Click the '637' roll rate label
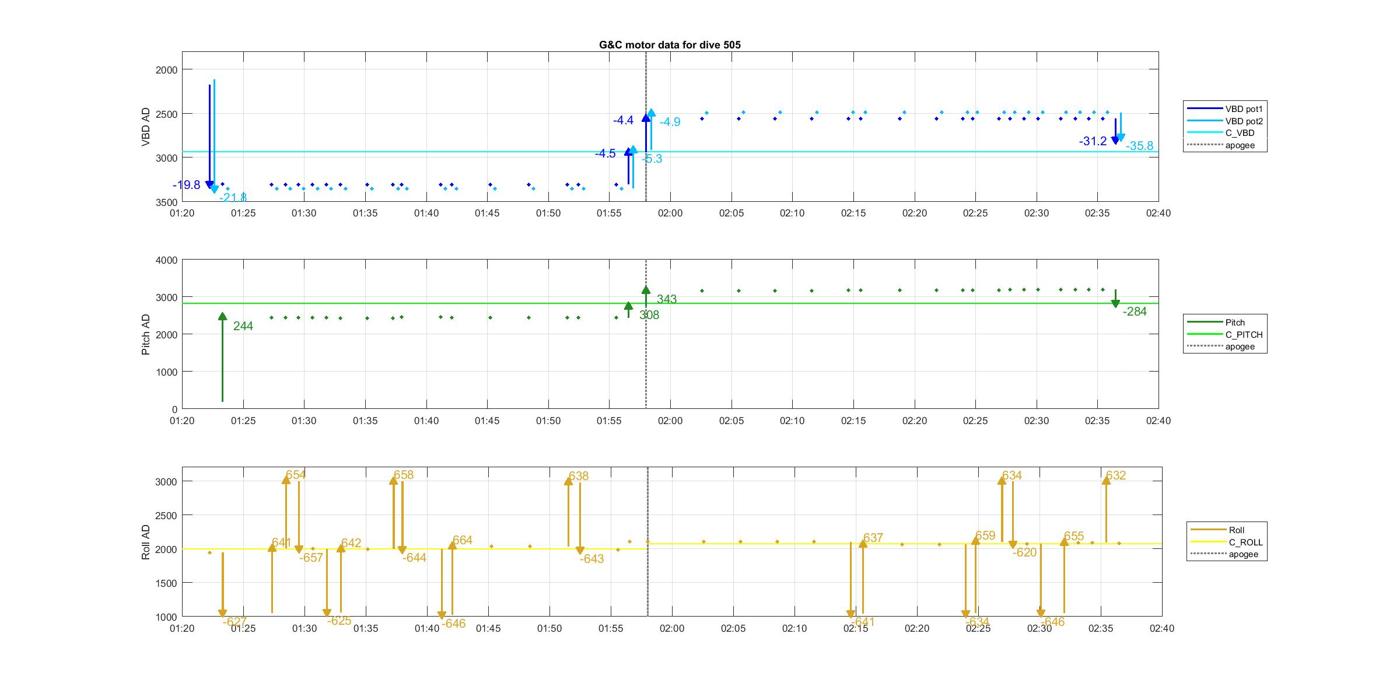Screen dimensions: 1400x693 tap(873, 538)
